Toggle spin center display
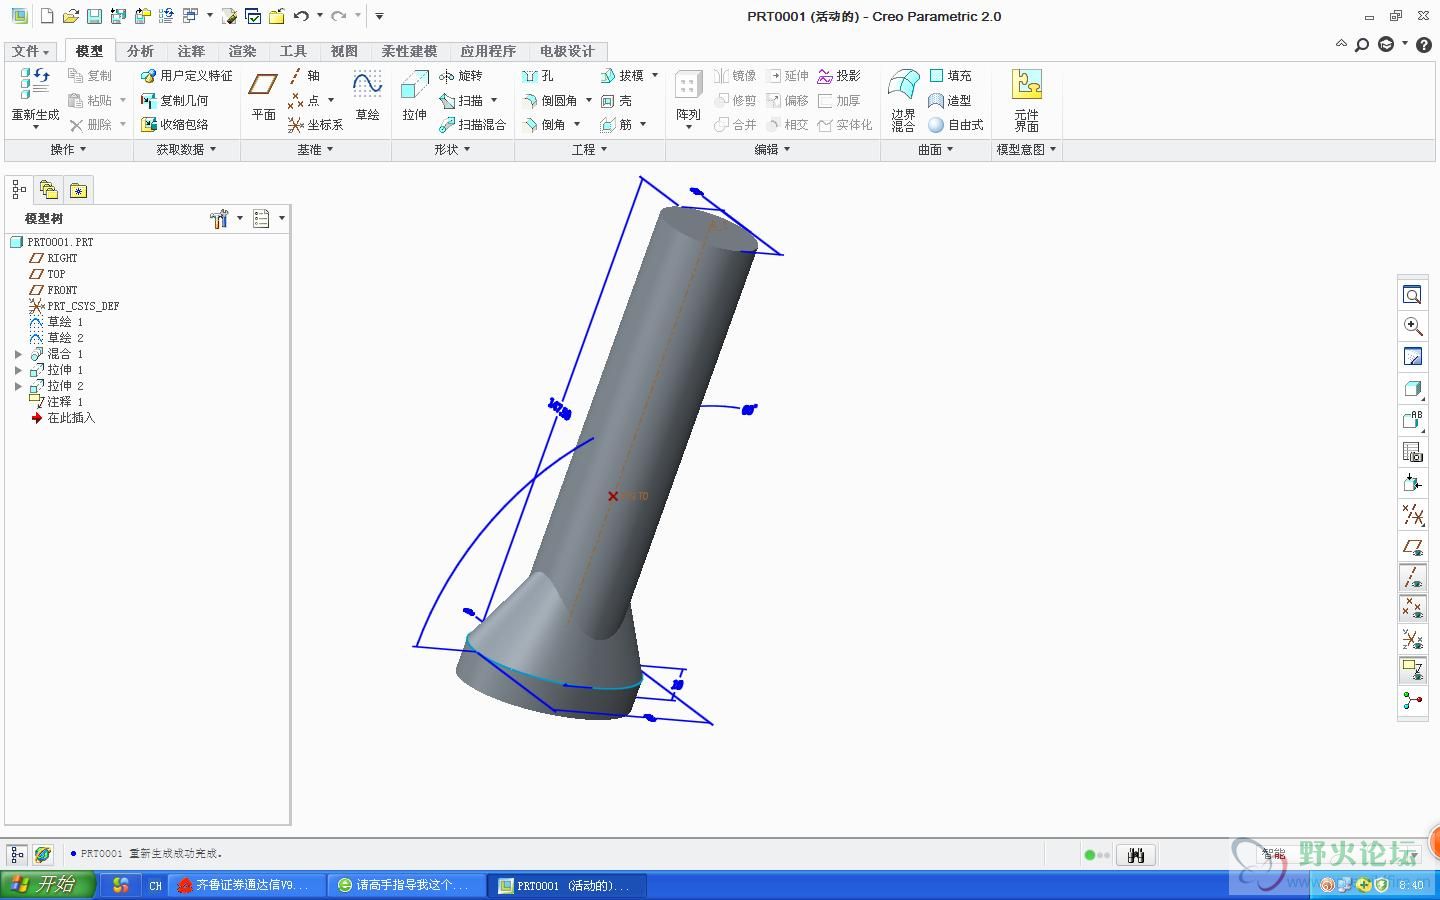 click(x=1412, y=700)
